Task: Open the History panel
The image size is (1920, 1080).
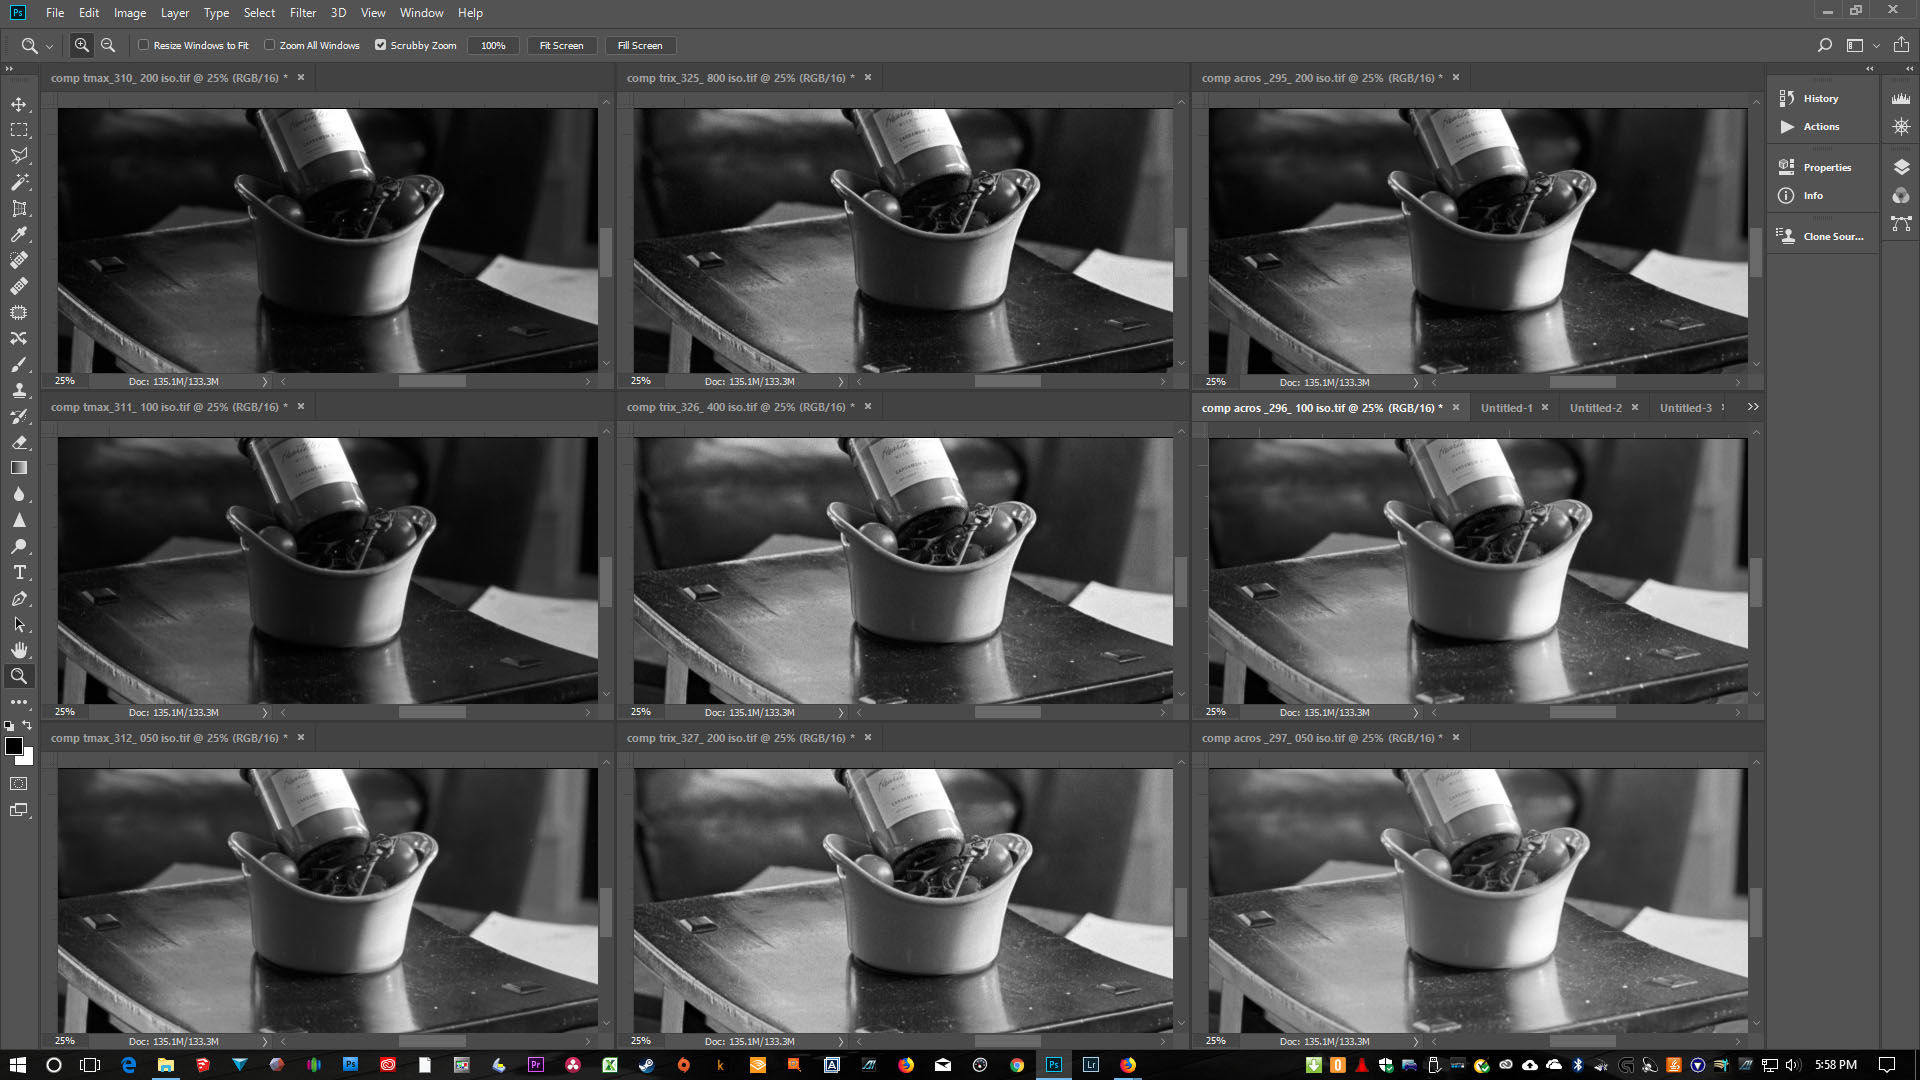Action: (x=1820, y=98)
